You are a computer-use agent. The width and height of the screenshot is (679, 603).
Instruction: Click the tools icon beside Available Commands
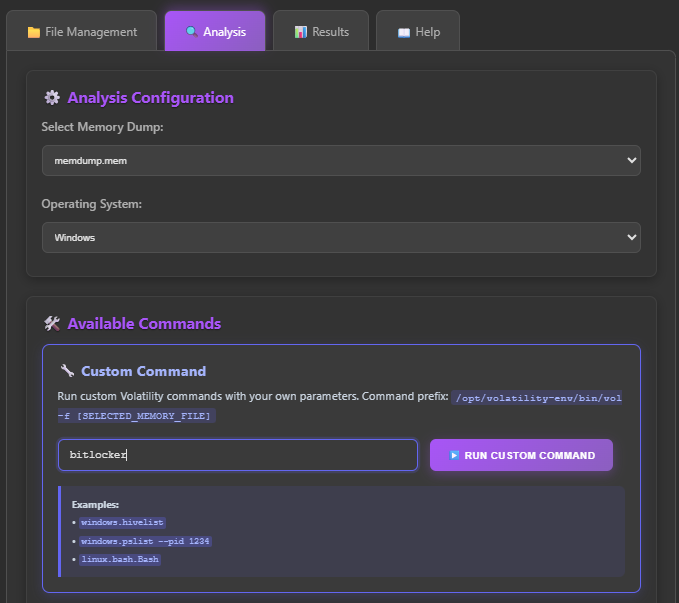pos(52,324)
